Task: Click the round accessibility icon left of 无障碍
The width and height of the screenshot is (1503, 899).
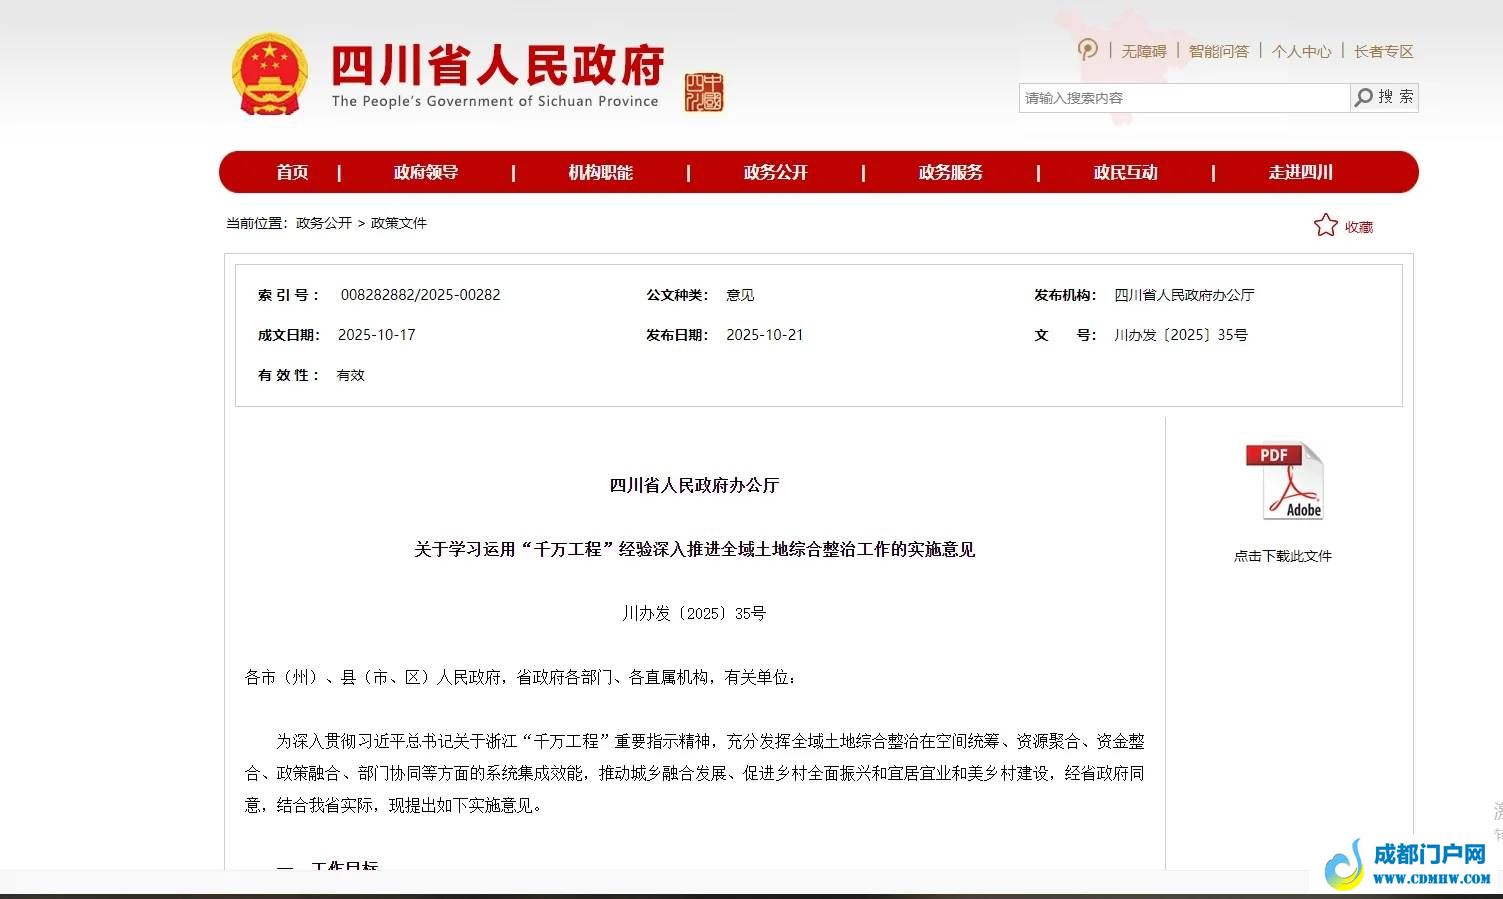Action: click(1088, 50)
